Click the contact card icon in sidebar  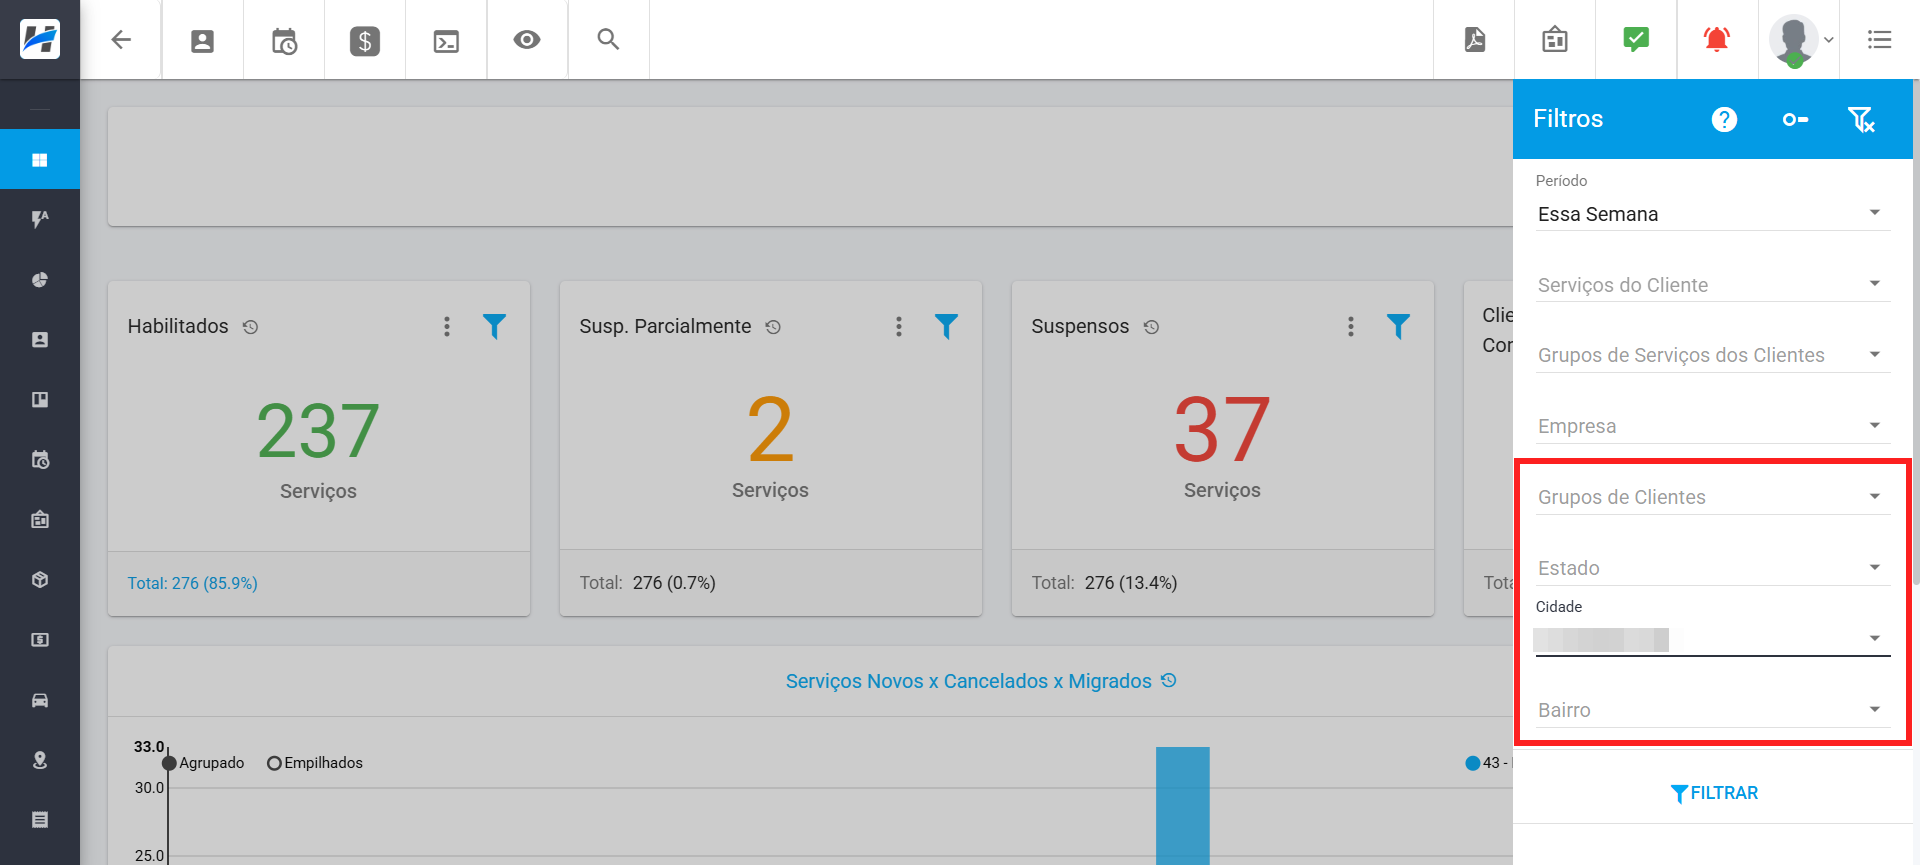pyautogui.click(x=40, y=340)
